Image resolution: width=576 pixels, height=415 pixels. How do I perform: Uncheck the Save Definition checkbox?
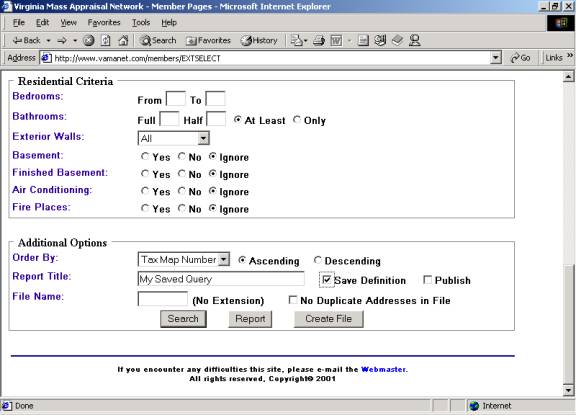326,280
